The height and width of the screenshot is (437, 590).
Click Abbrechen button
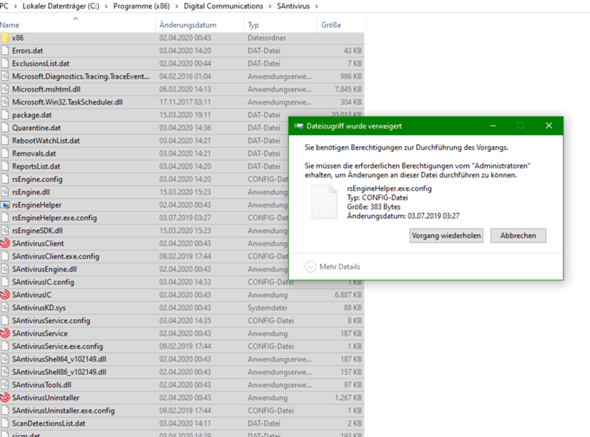tap(518, 236)
